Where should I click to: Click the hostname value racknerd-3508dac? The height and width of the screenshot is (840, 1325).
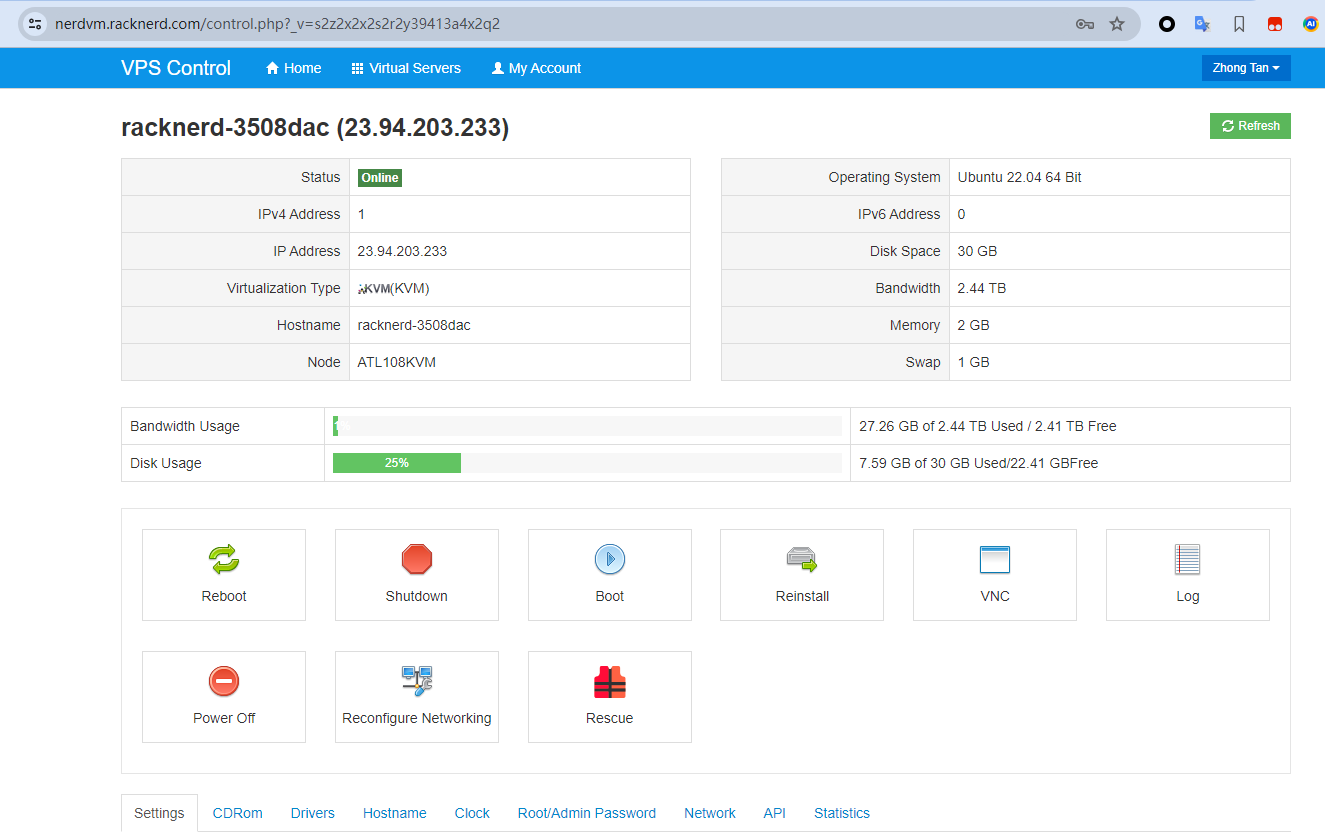pyautogui.click(x=414, y=325)
